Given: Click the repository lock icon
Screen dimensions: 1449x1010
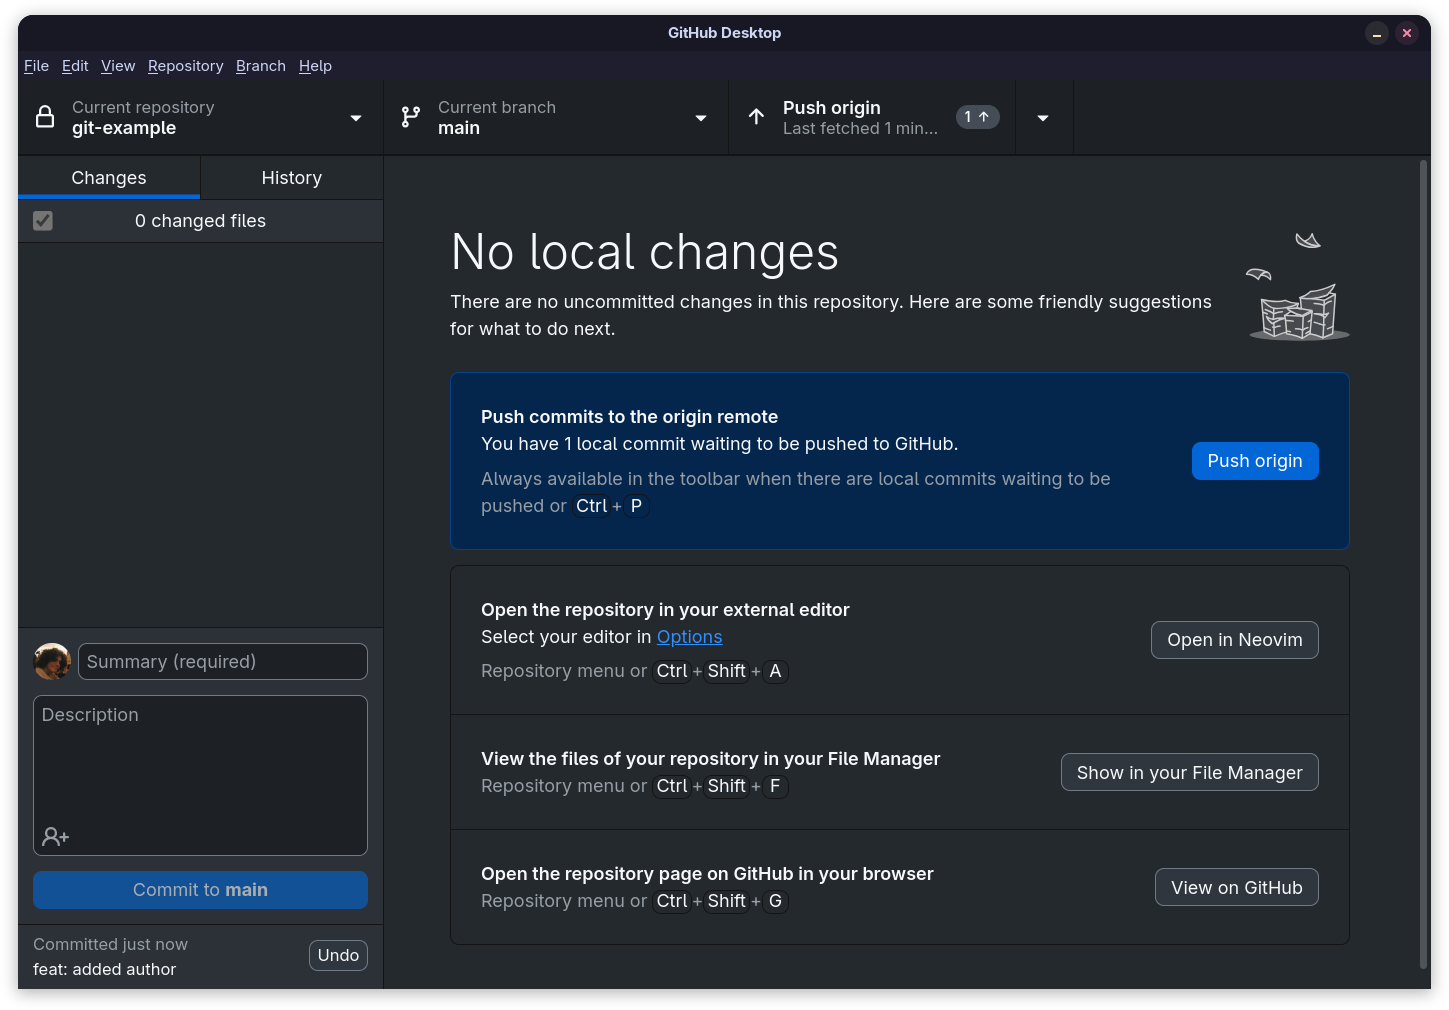Looking at the screenshot, I should click(45, 117).
